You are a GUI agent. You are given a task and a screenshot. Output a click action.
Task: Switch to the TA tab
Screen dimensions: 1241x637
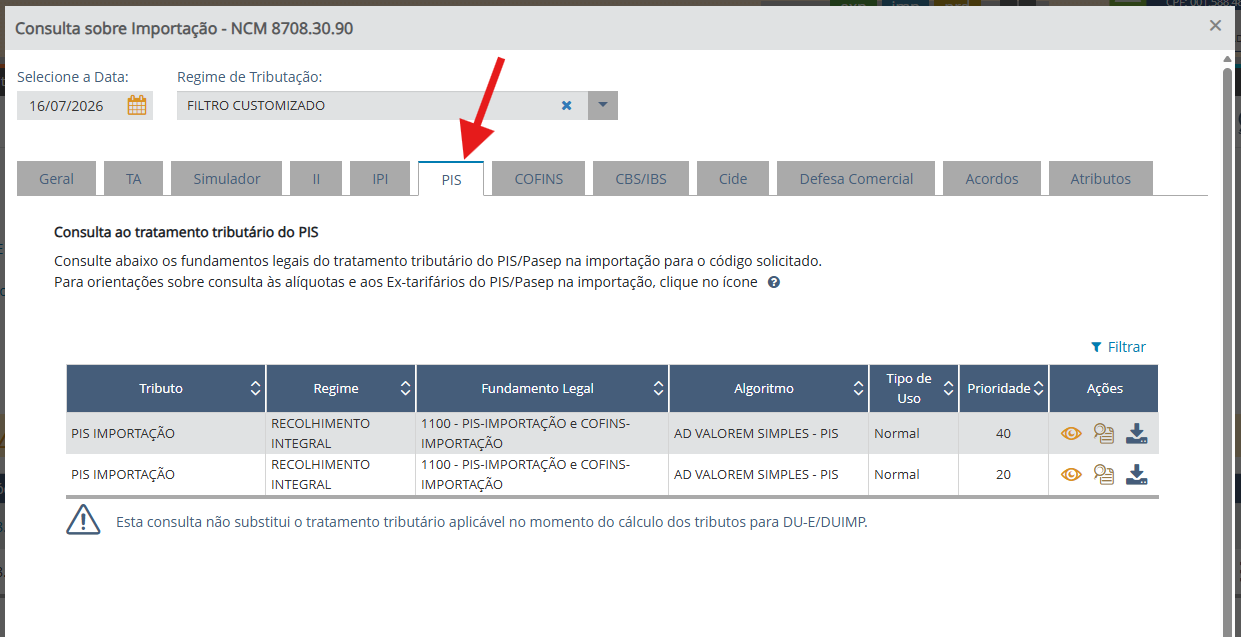click(x=134, y=179)
